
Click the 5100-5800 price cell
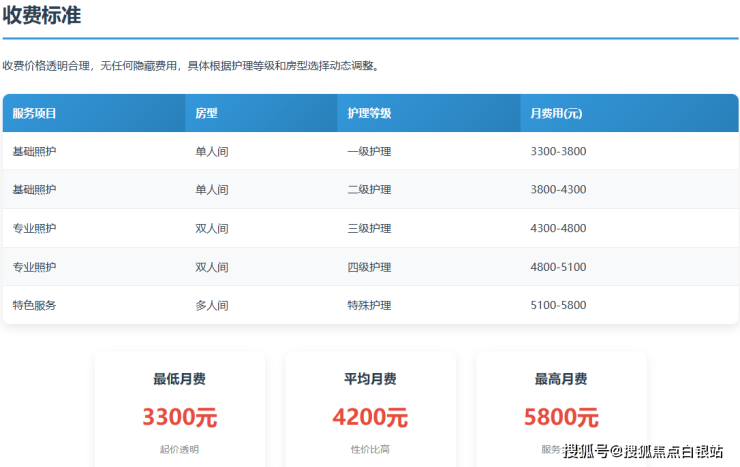tap(558, 305)
